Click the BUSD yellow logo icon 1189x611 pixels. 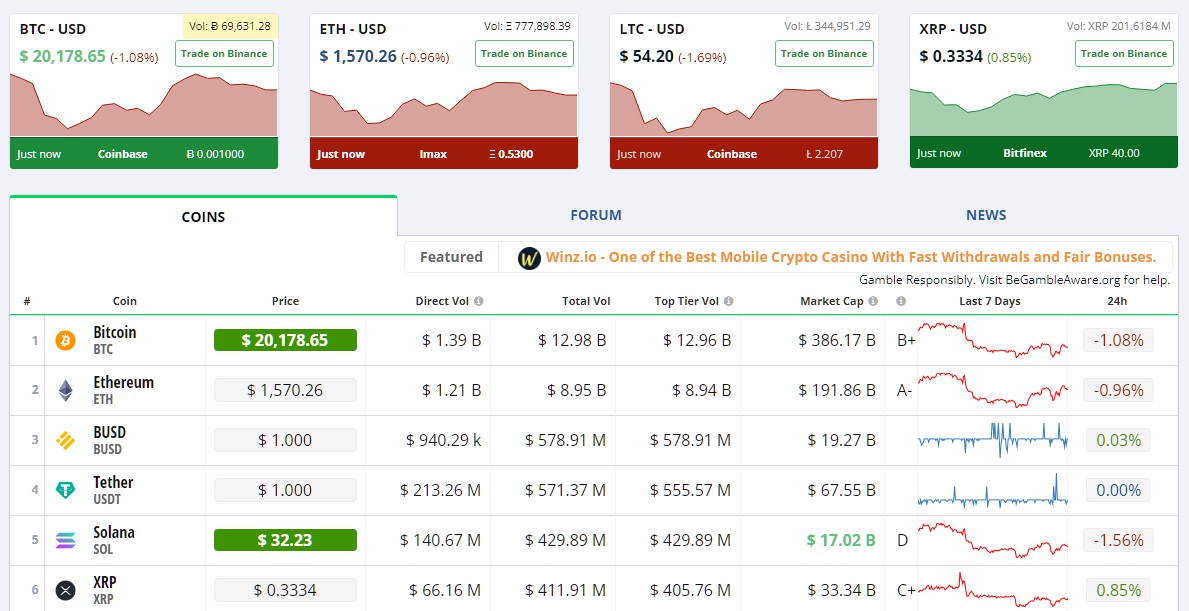click(x=65, y=440)
